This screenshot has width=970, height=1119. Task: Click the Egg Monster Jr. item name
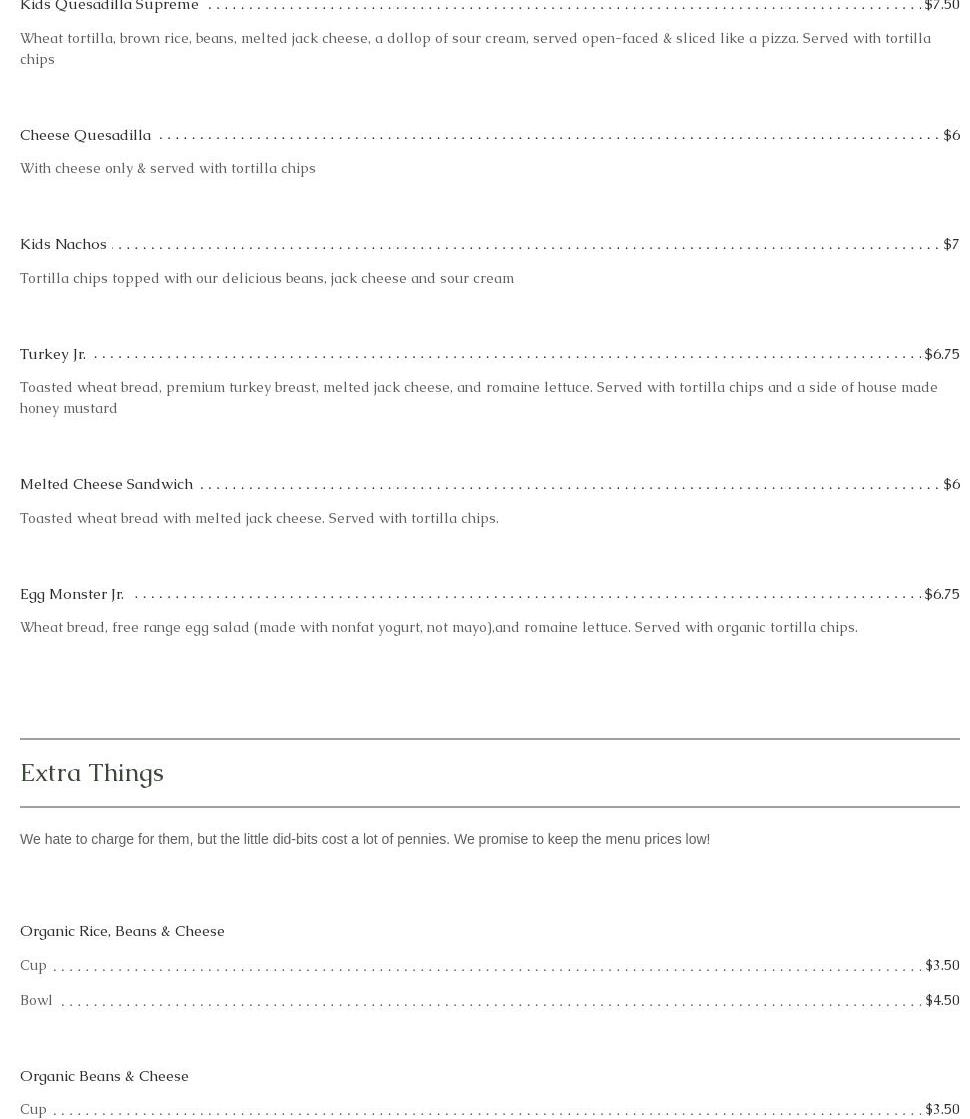click(x=72, y=594)
